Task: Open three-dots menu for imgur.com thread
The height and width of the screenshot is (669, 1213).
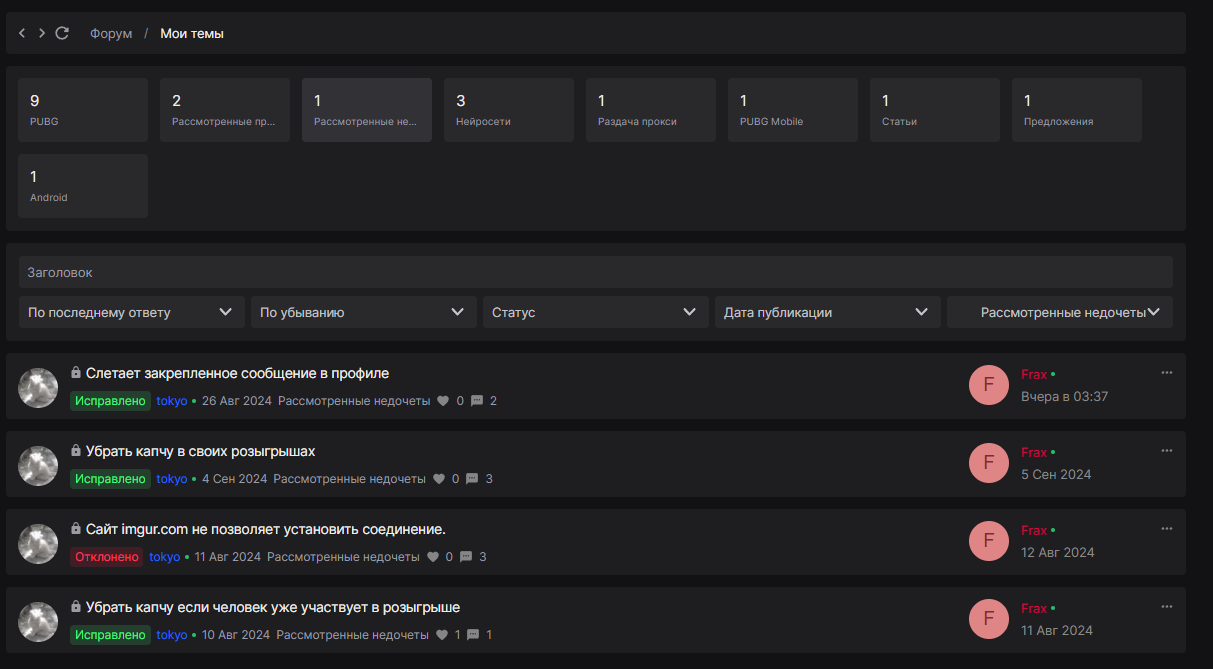Action: tap(1166, 529)
